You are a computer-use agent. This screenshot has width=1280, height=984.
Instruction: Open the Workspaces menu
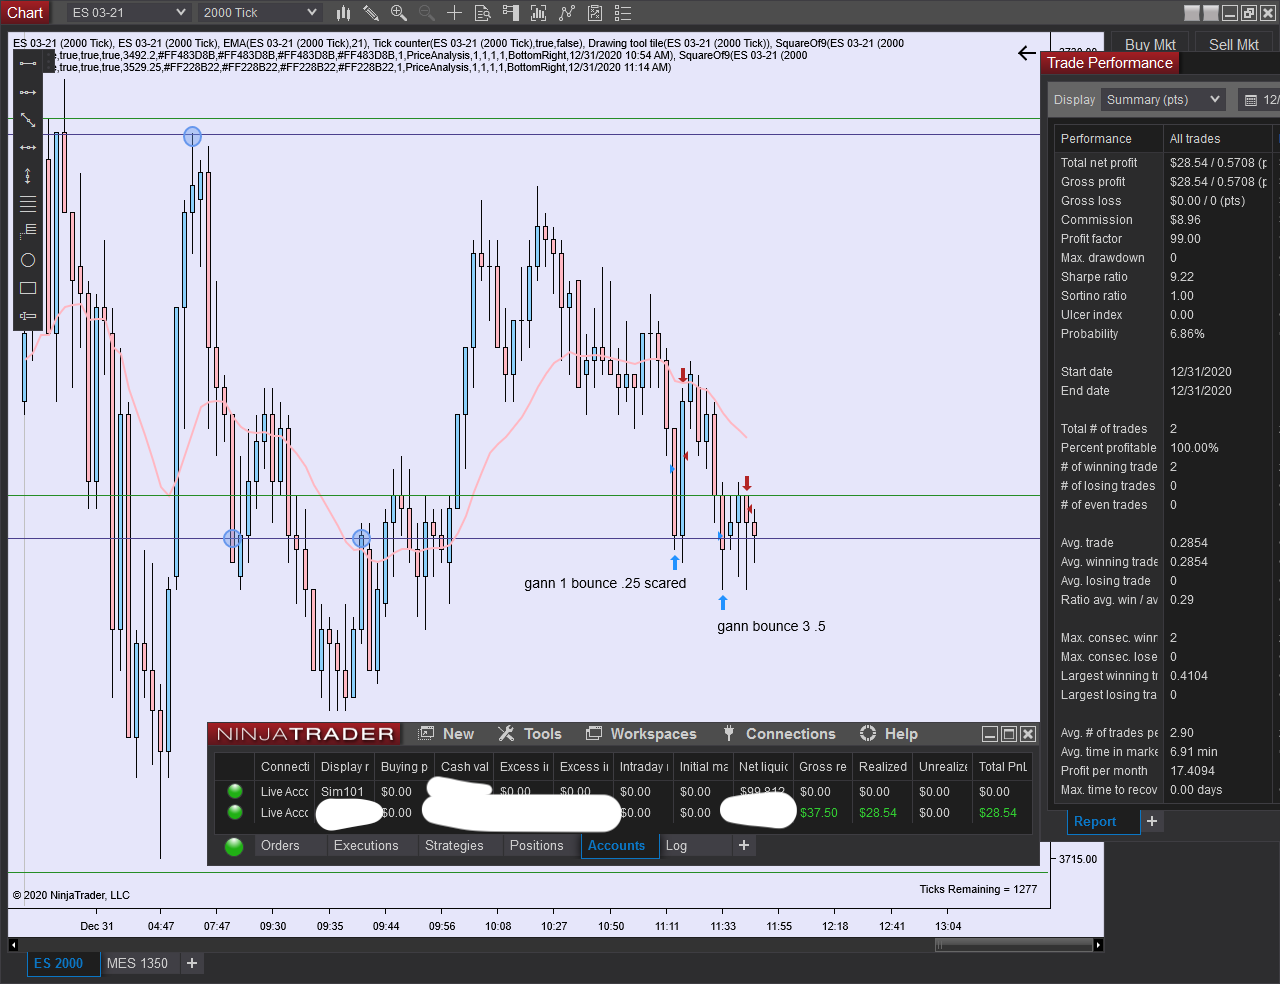click(641, 734)
